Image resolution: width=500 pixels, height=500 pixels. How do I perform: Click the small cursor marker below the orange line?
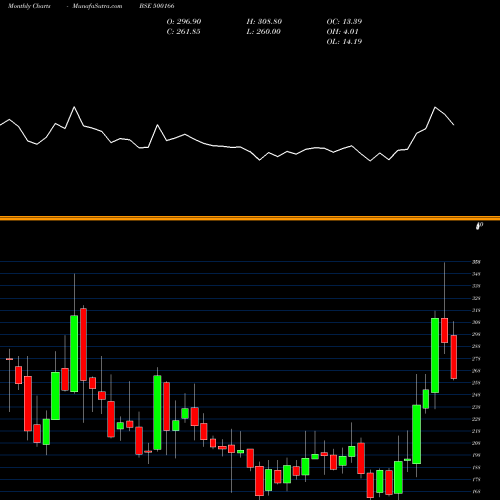pos(479,226)
